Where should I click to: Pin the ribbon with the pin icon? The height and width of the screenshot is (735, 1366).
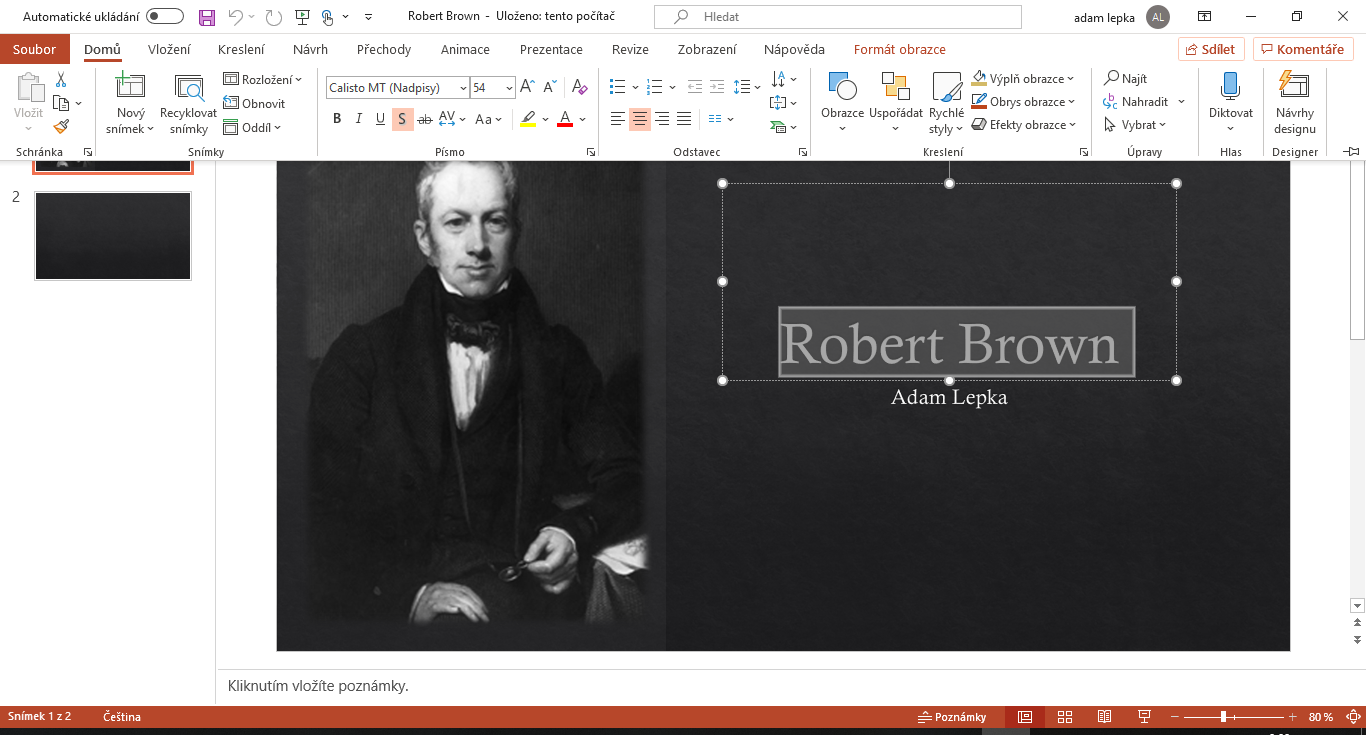(x=1352, y=151)
